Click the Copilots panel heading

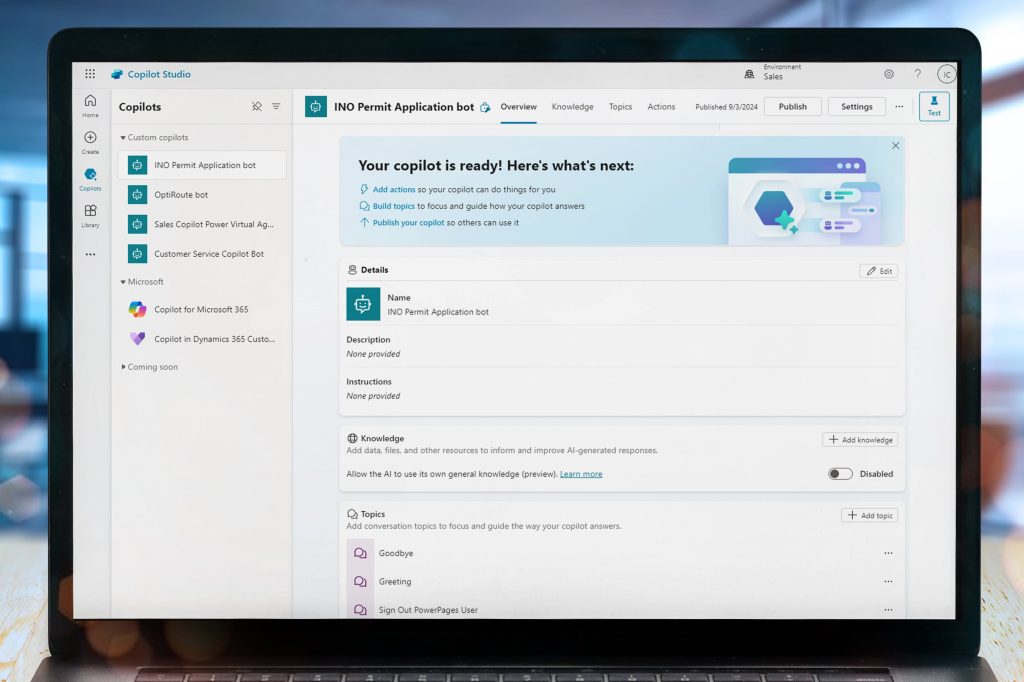(140, 106)
